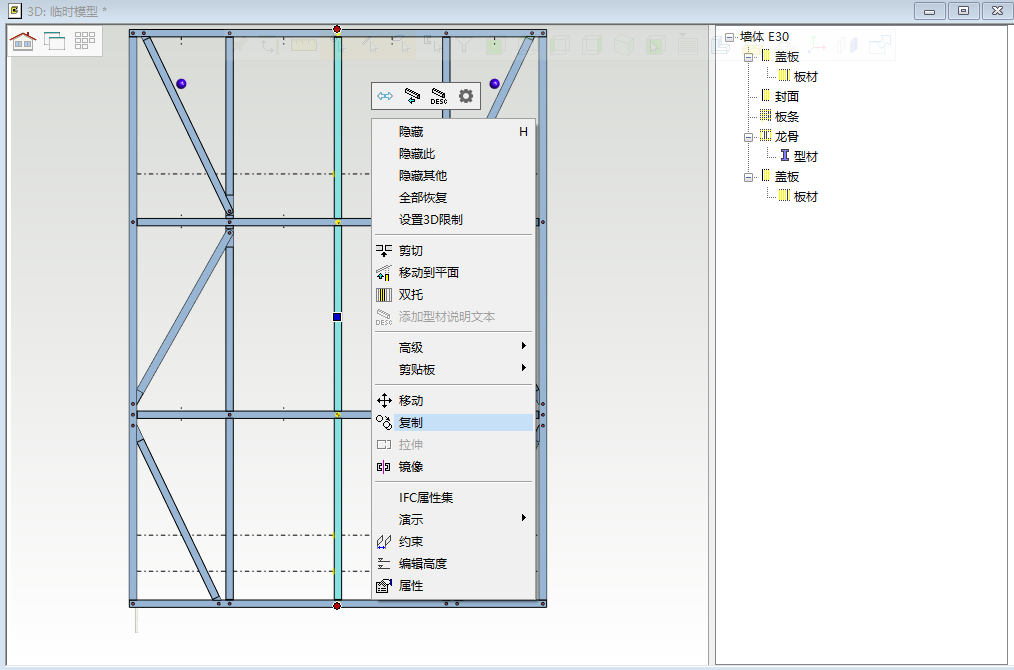Click the red point at the bottom of the cyan stud
The width and height of the screenshot is (1014, 670).
[337, 606]
